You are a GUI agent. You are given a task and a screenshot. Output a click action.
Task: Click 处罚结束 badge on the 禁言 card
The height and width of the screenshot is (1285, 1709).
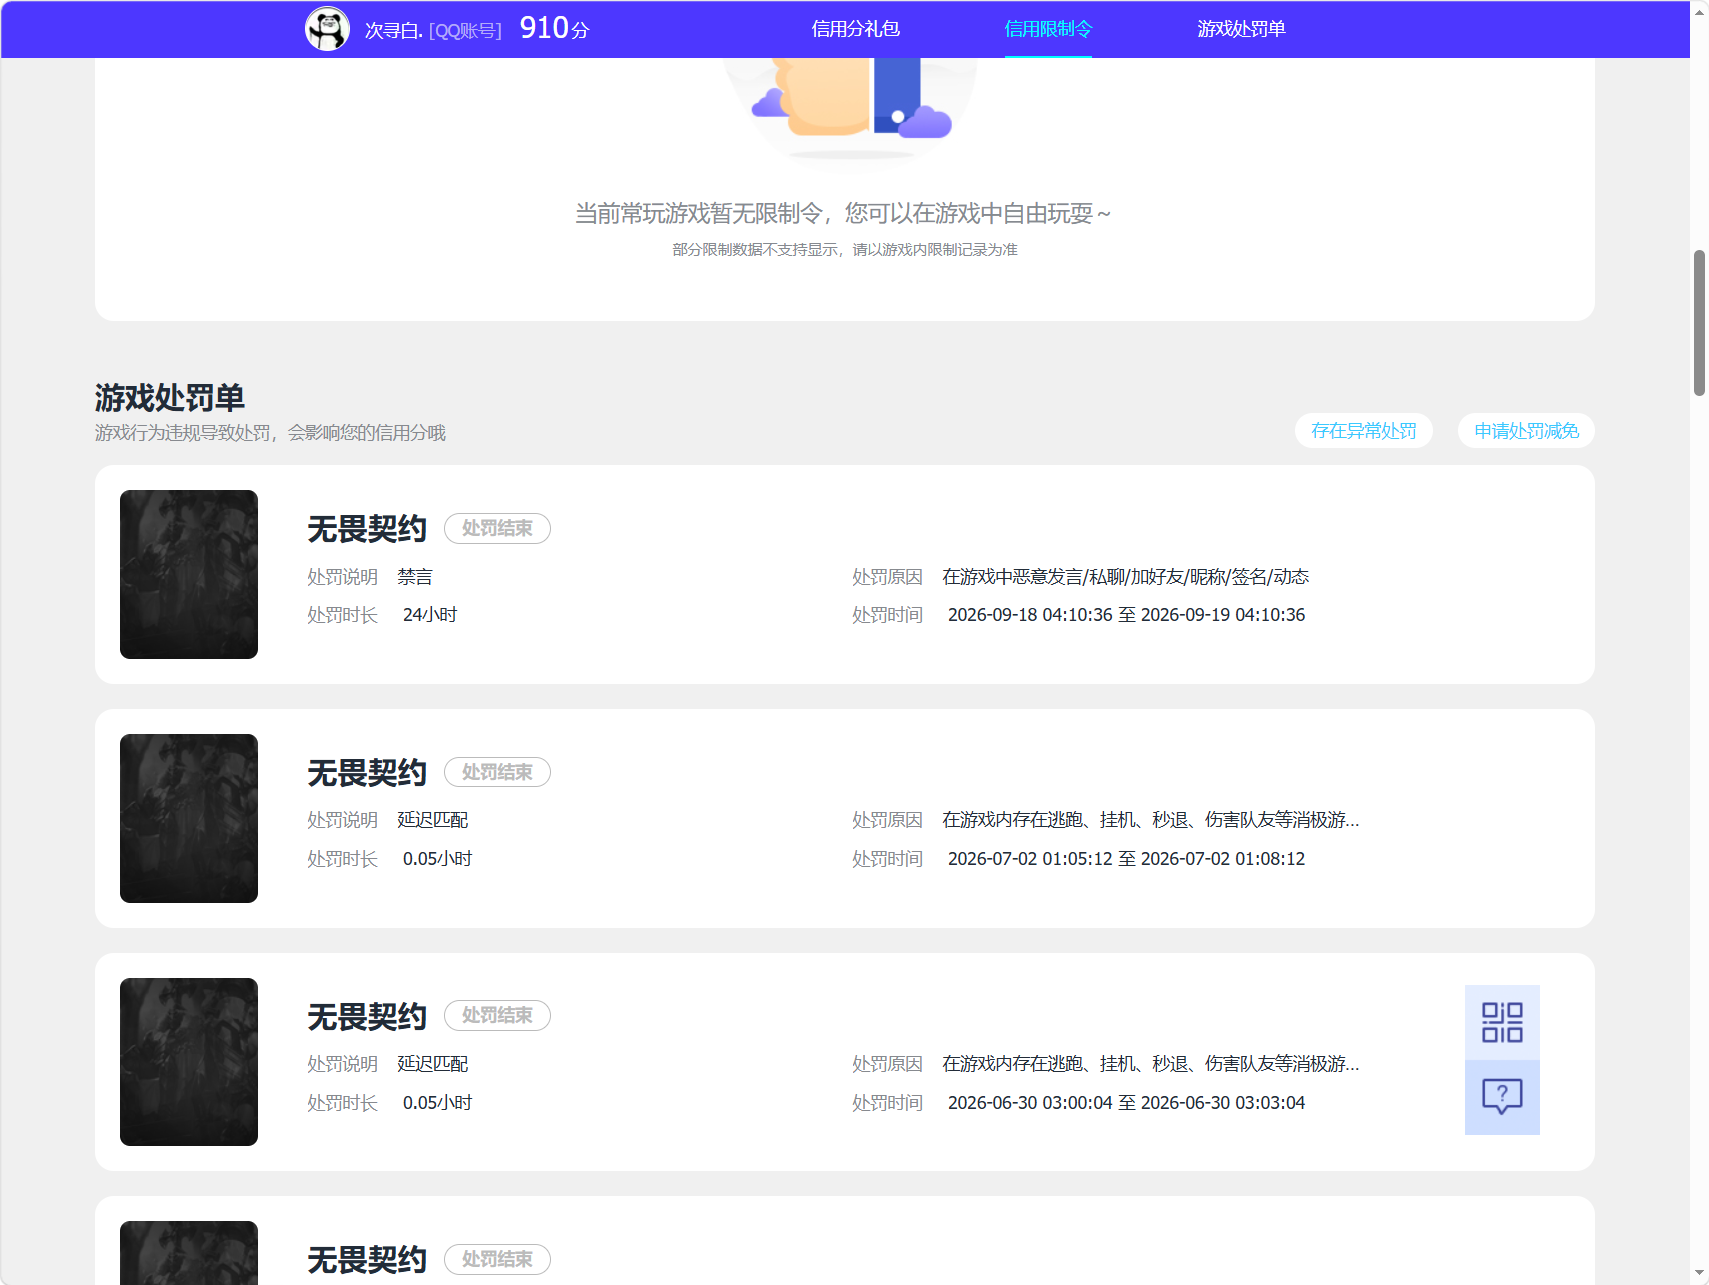pos(497,528)
